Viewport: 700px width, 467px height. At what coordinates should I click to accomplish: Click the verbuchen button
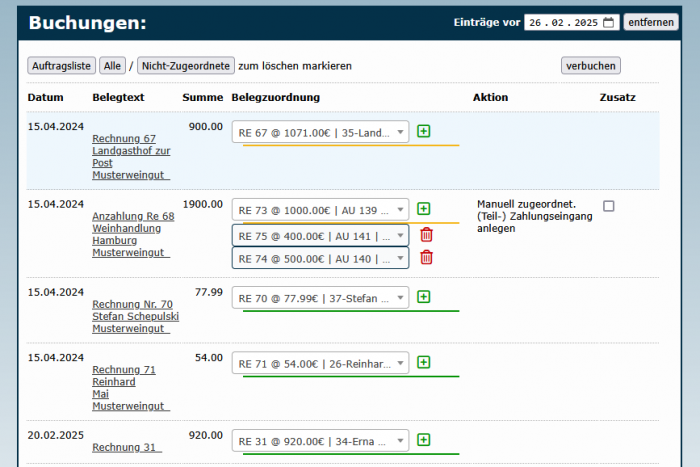[590, 66]
